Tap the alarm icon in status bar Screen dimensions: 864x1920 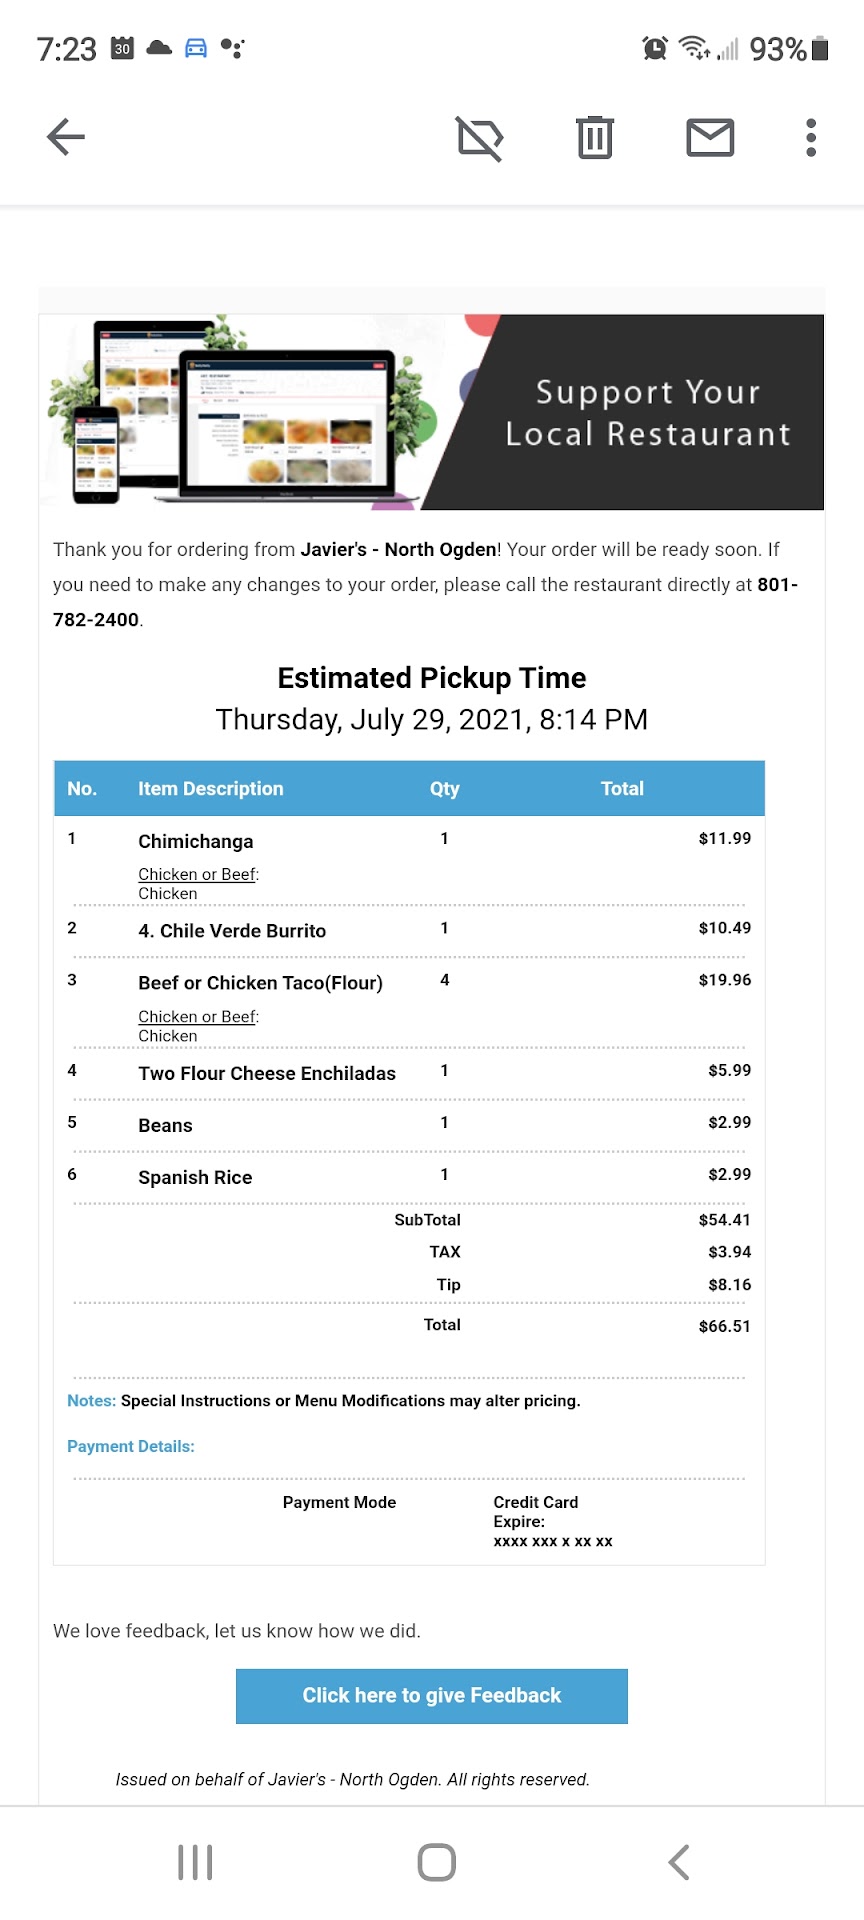655,48
